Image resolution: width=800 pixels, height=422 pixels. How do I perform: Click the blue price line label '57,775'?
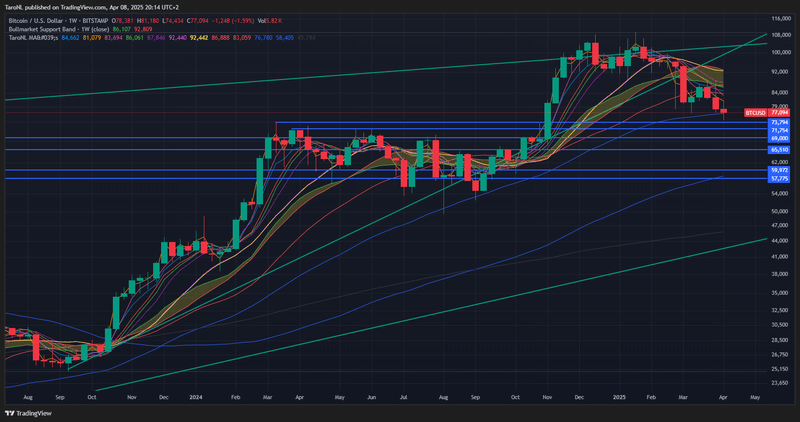[x=779, y=179]
